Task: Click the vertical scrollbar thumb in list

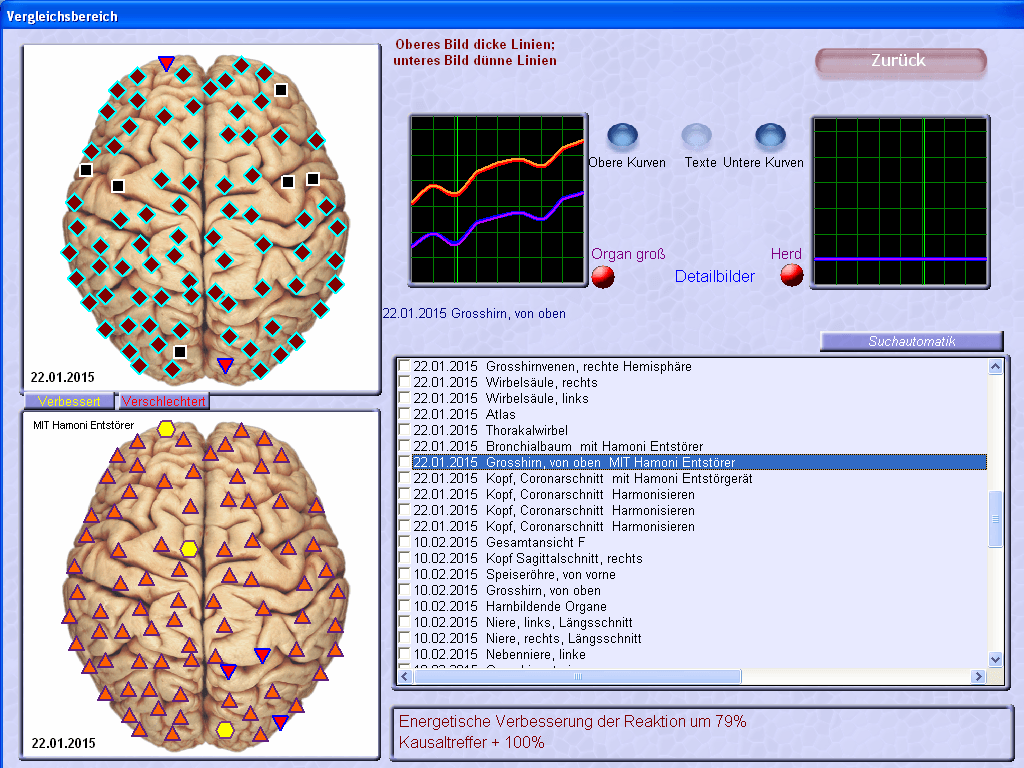Action: pos(995,519)
